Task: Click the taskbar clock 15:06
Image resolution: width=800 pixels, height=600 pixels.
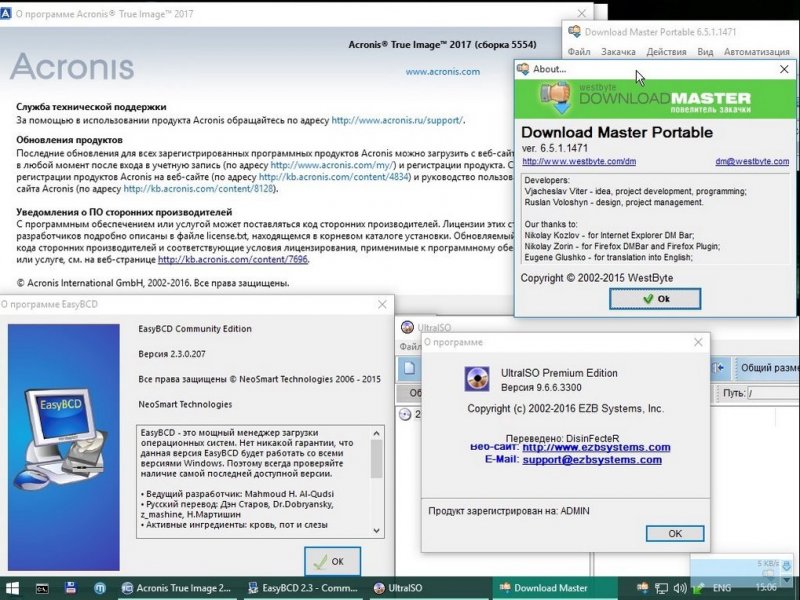Action: [x=766, y=588]
